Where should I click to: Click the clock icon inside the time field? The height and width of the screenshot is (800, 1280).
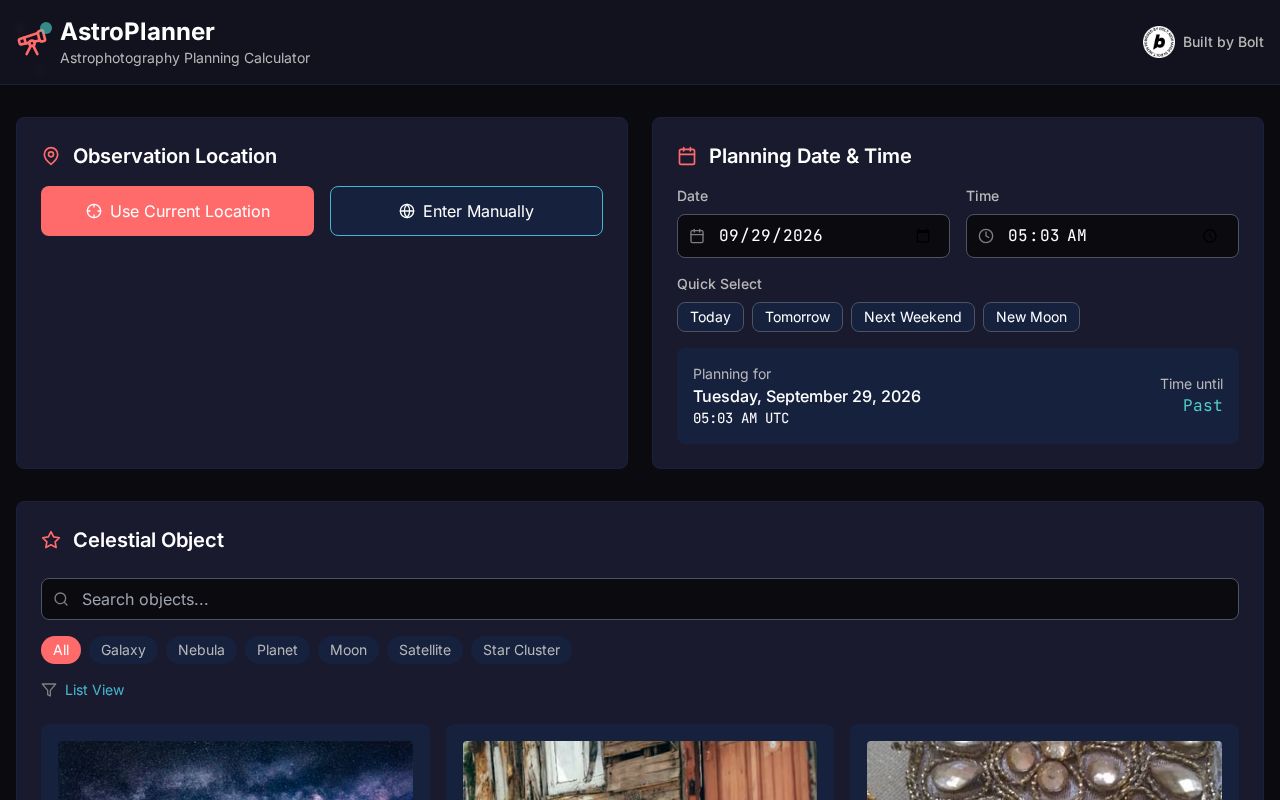(x=986, y=236)
